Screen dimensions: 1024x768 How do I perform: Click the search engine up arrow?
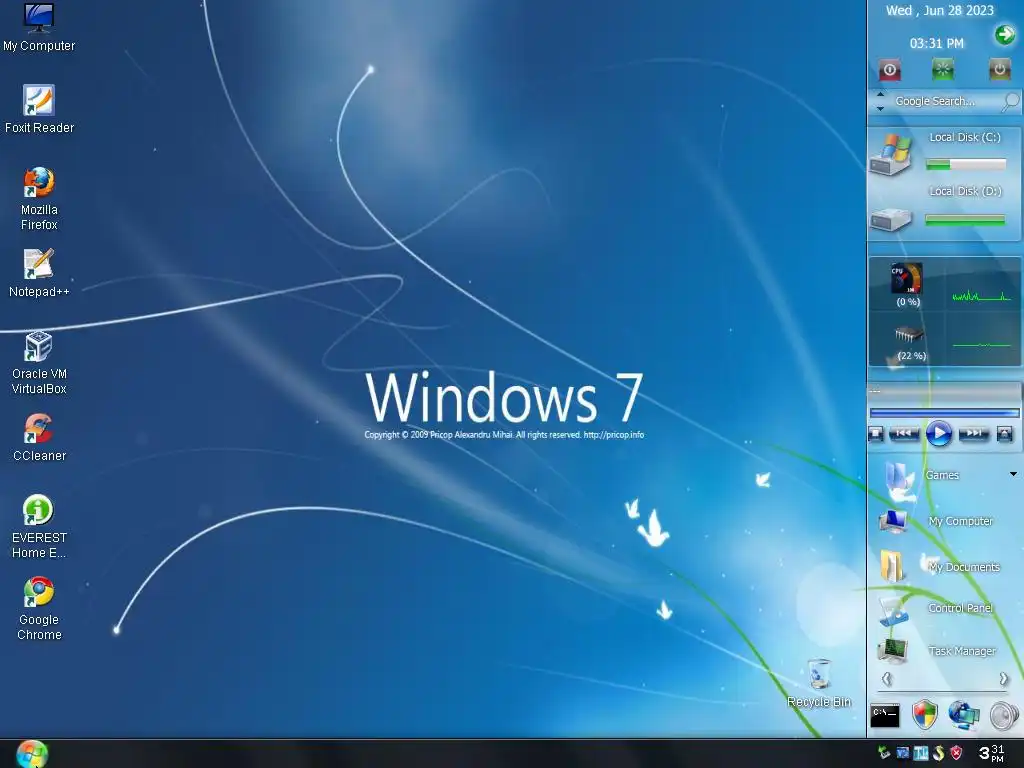(880, 95)
